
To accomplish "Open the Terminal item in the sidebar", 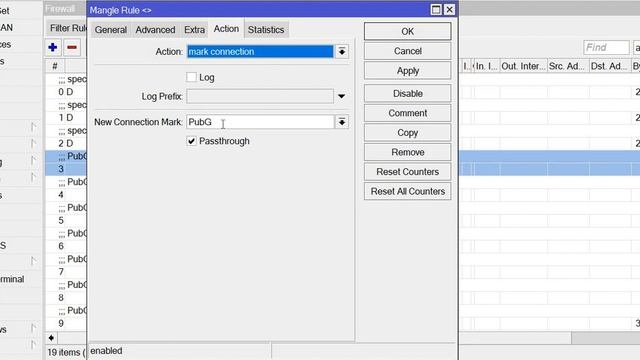I will [12, 279].
